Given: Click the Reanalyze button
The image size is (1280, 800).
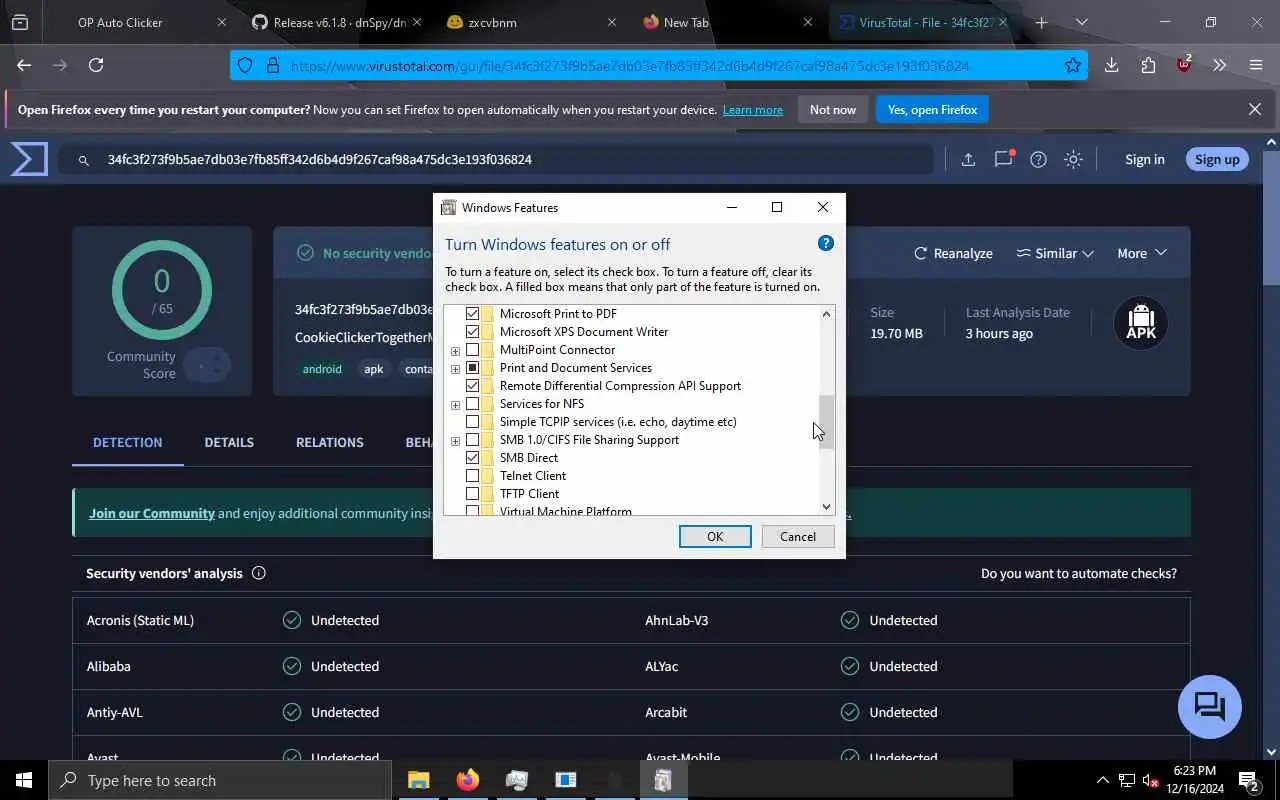Looking at the screenshot, I should coord(953,253).
